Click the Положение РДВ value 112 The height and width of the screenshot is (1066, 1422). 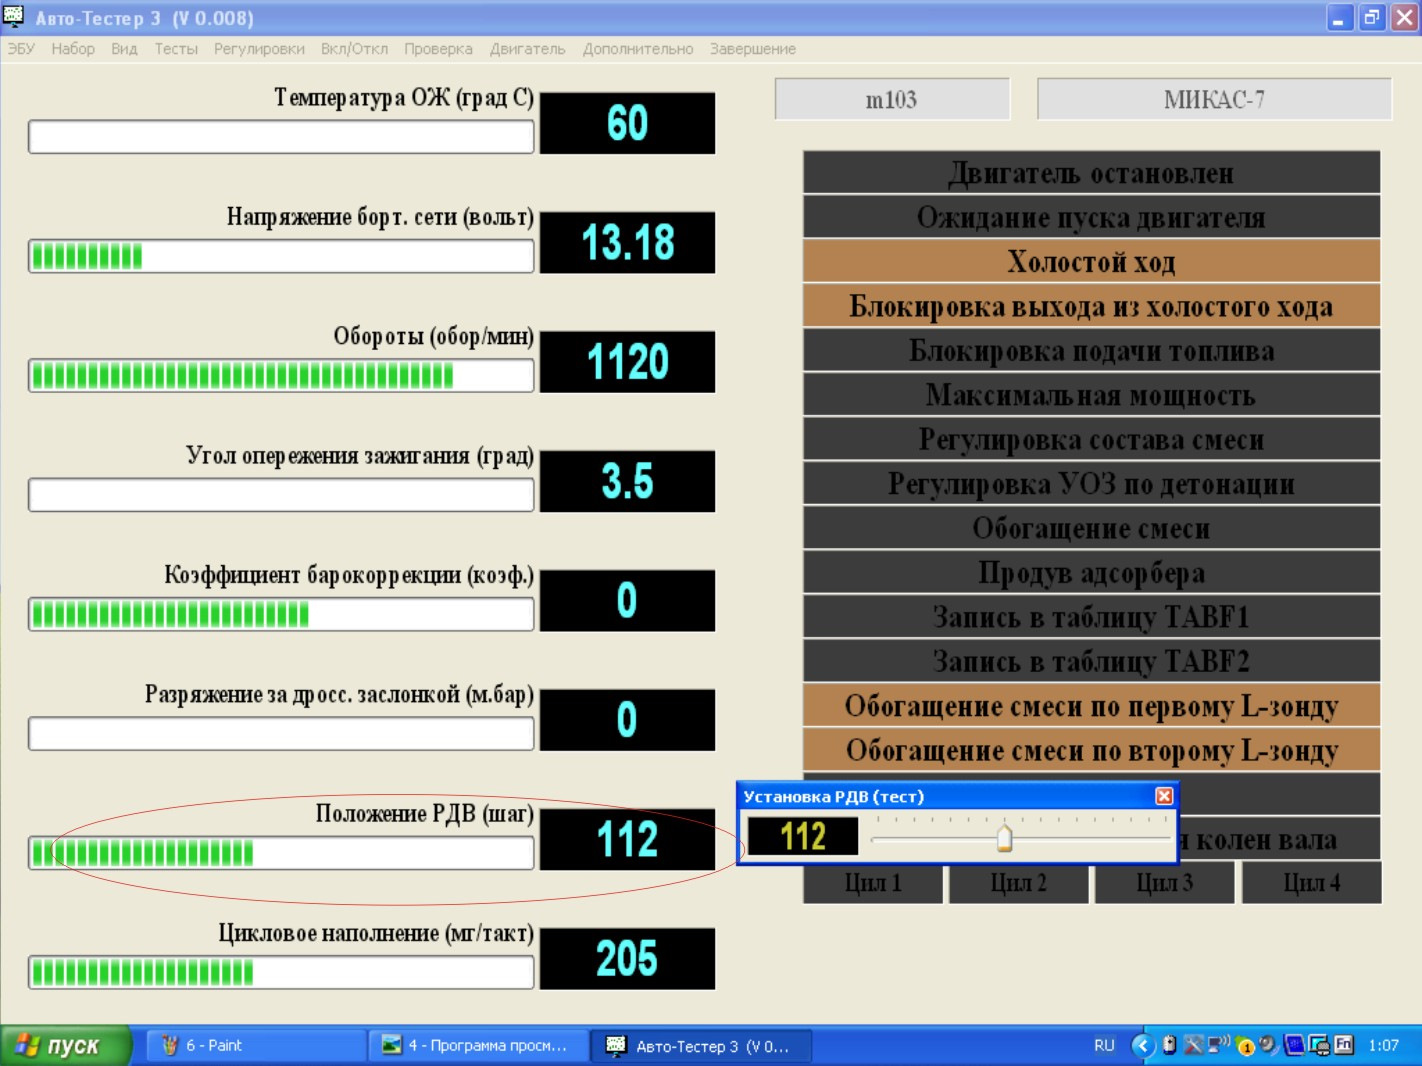click(x=627, y=839)
